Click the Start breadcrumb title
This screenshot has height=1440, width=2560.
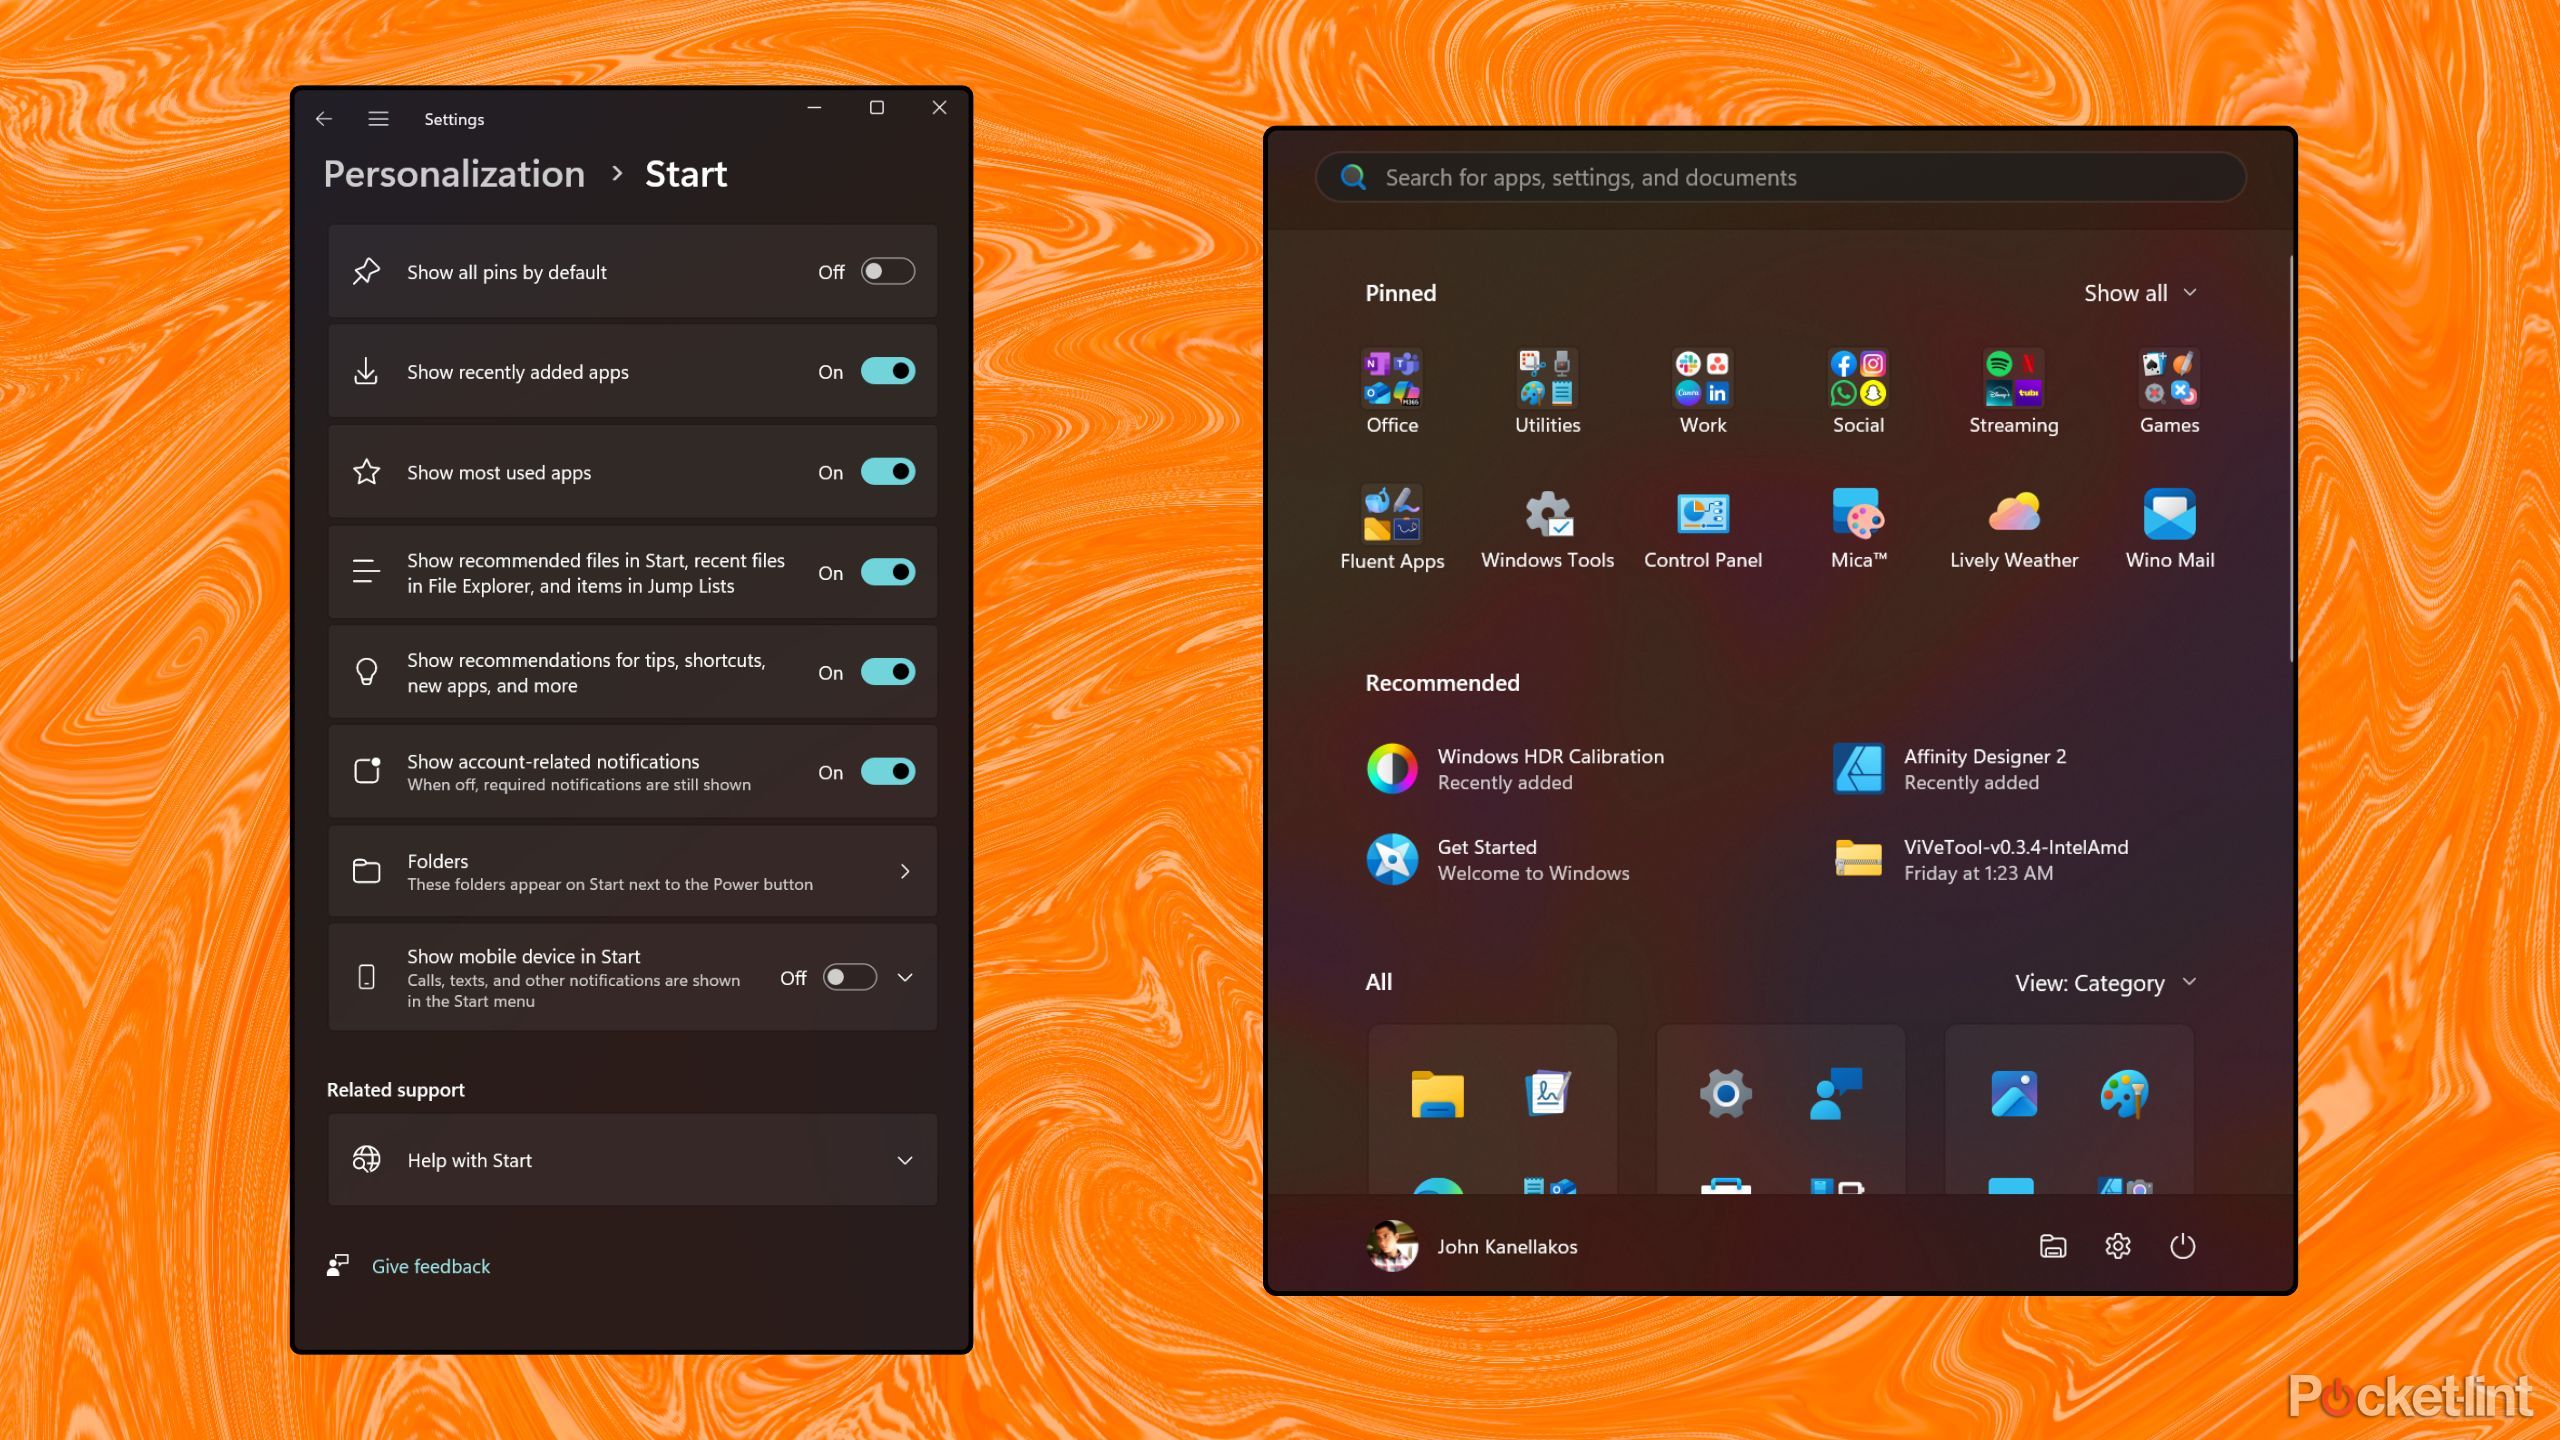pyautogui.click(x=686, y=174)
